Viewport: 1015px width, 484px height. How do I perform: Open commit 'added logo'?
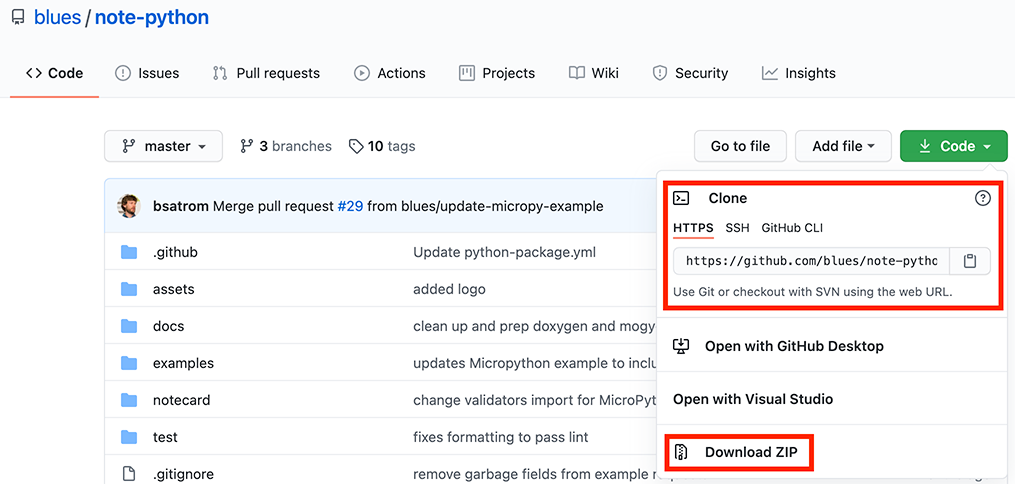pyautogui.click(x=449, y=289)
